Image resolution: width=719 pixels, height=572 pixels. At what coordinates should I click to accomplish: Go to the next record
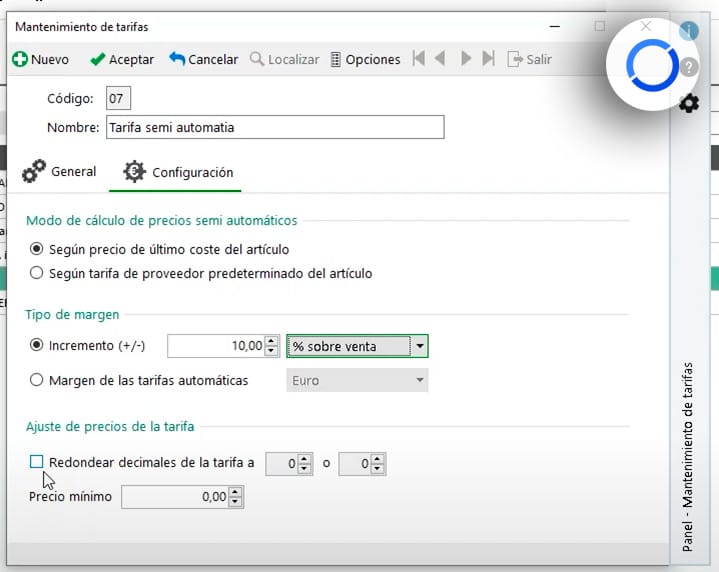[x=466, y=59]
